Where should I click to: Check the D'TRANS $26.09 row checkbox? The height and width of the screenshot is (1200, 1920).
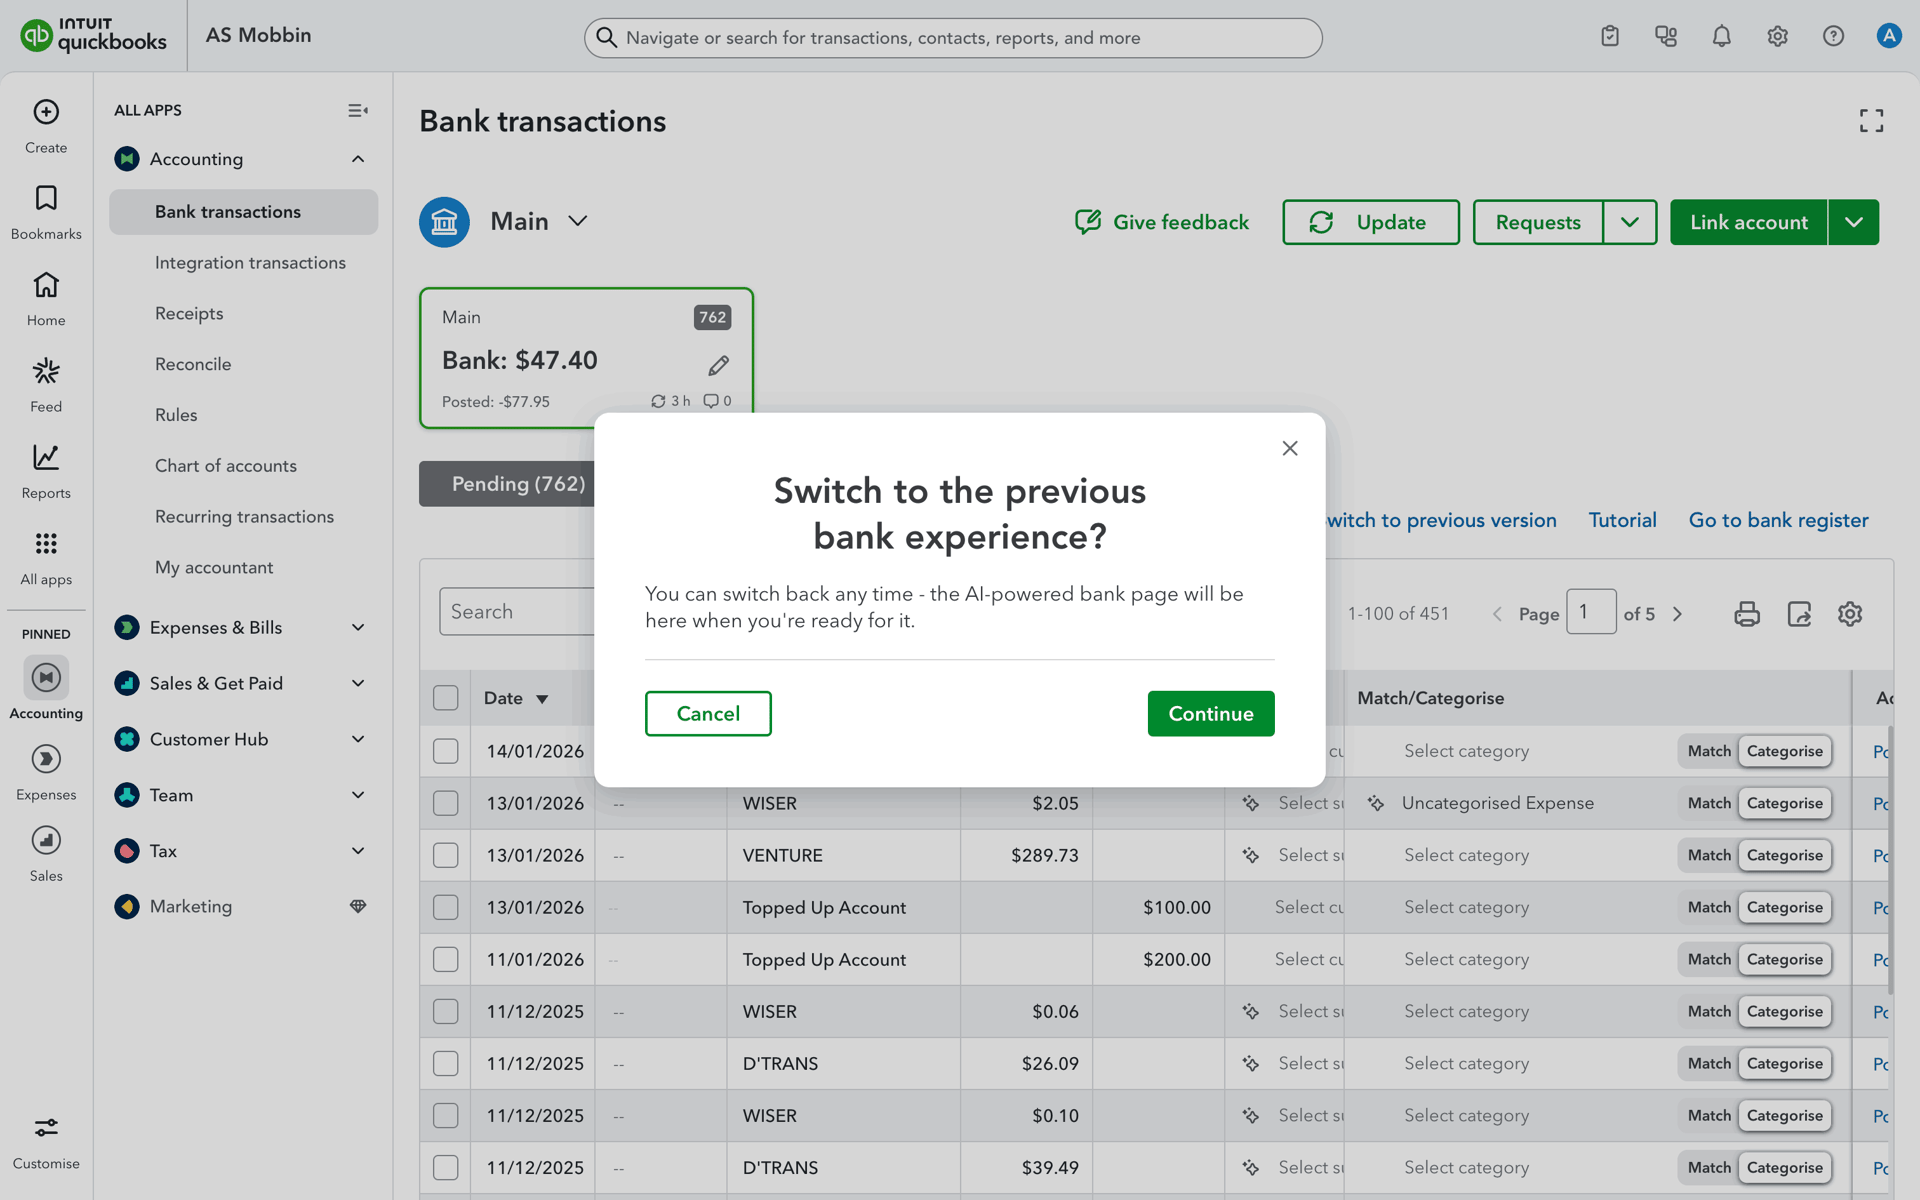[446, 1063]
